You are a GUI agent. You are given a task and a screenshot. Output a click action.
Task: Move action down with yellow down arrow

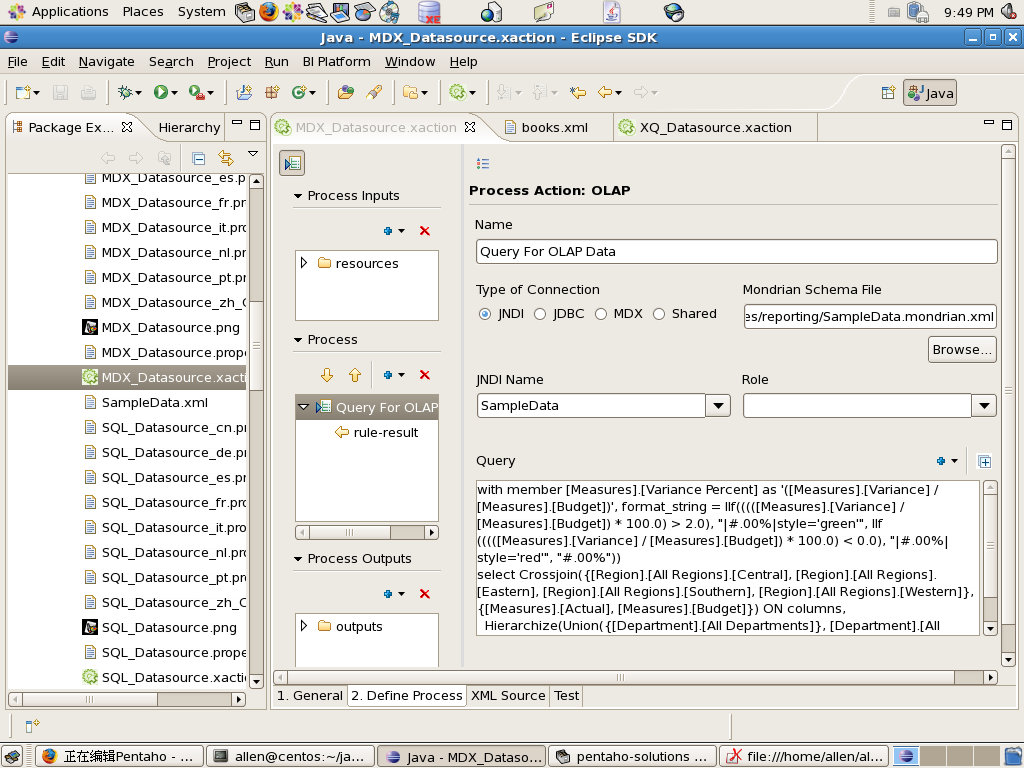point(326,375)
